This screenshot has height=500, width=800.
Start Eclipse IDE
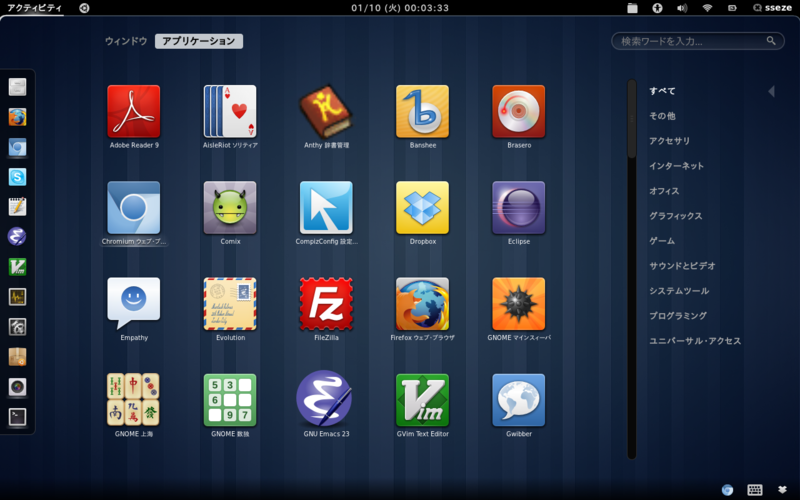pyautogui.click(x=518, y=208)
